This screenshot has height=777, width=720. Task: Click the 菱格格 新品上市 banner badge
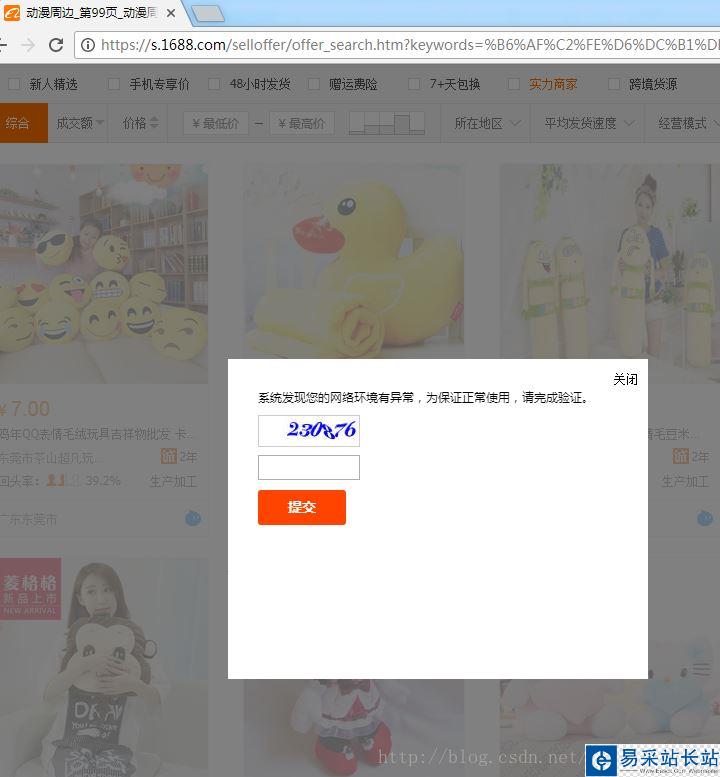tap(30, 589)
